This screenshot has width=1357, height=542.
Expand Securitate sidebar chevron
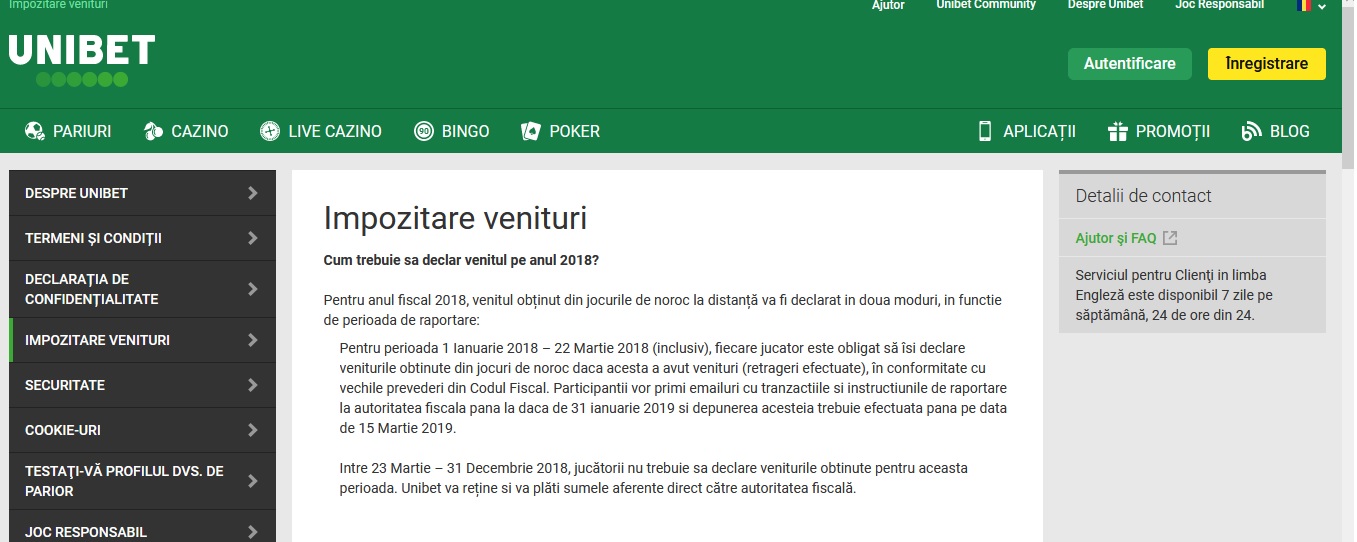tap(253, 385)
